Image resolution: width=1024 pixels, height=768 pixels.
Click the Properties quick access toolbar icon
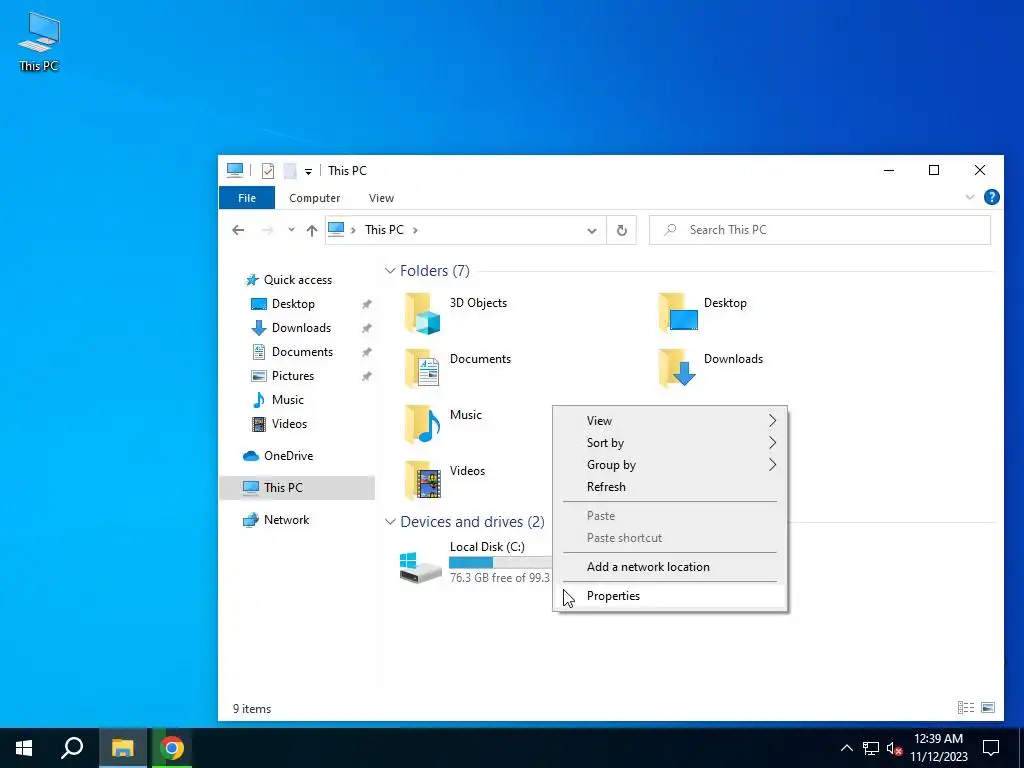point(268,170)
